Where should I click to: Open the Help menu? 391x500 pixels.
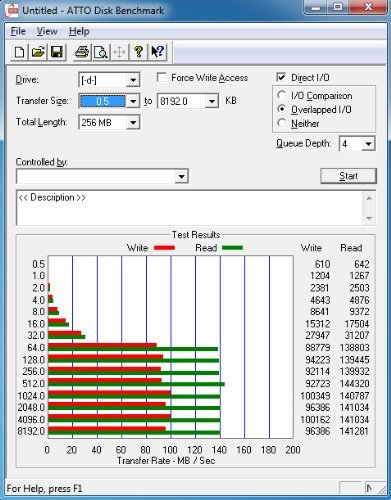point(79,31)
